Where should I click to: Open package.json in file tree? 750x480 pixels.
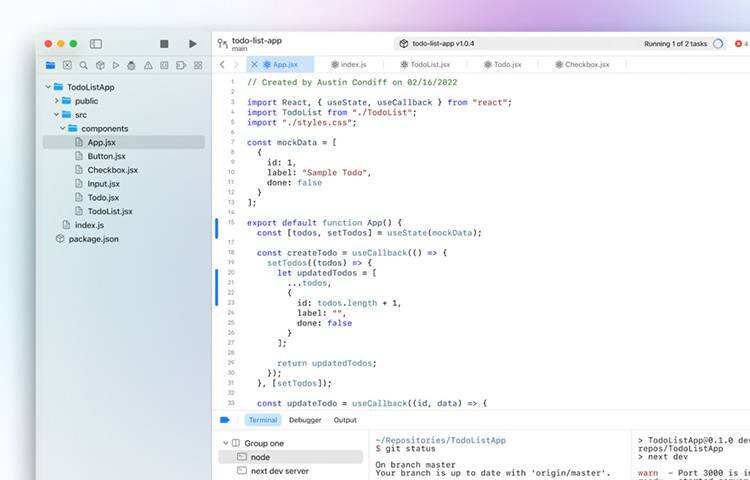(x=93, y=239)
